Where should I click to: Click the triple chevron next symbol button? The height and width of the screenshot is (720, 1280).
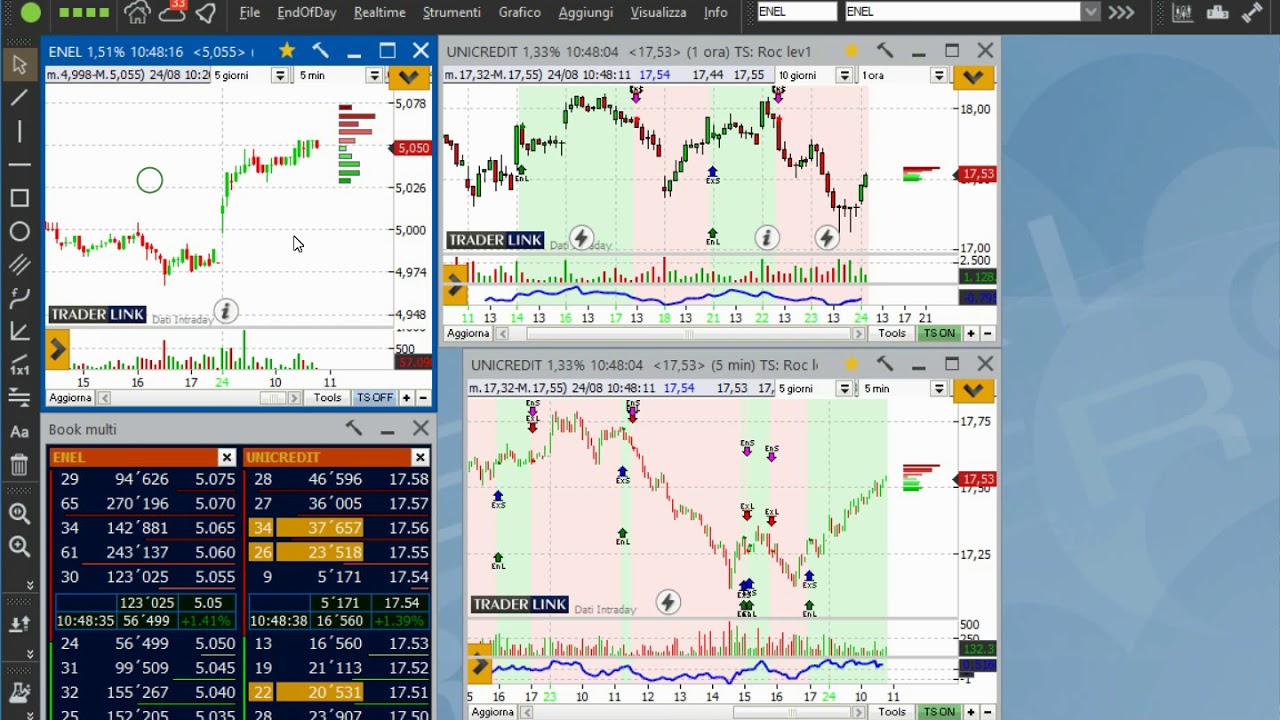pos(1121,12)
